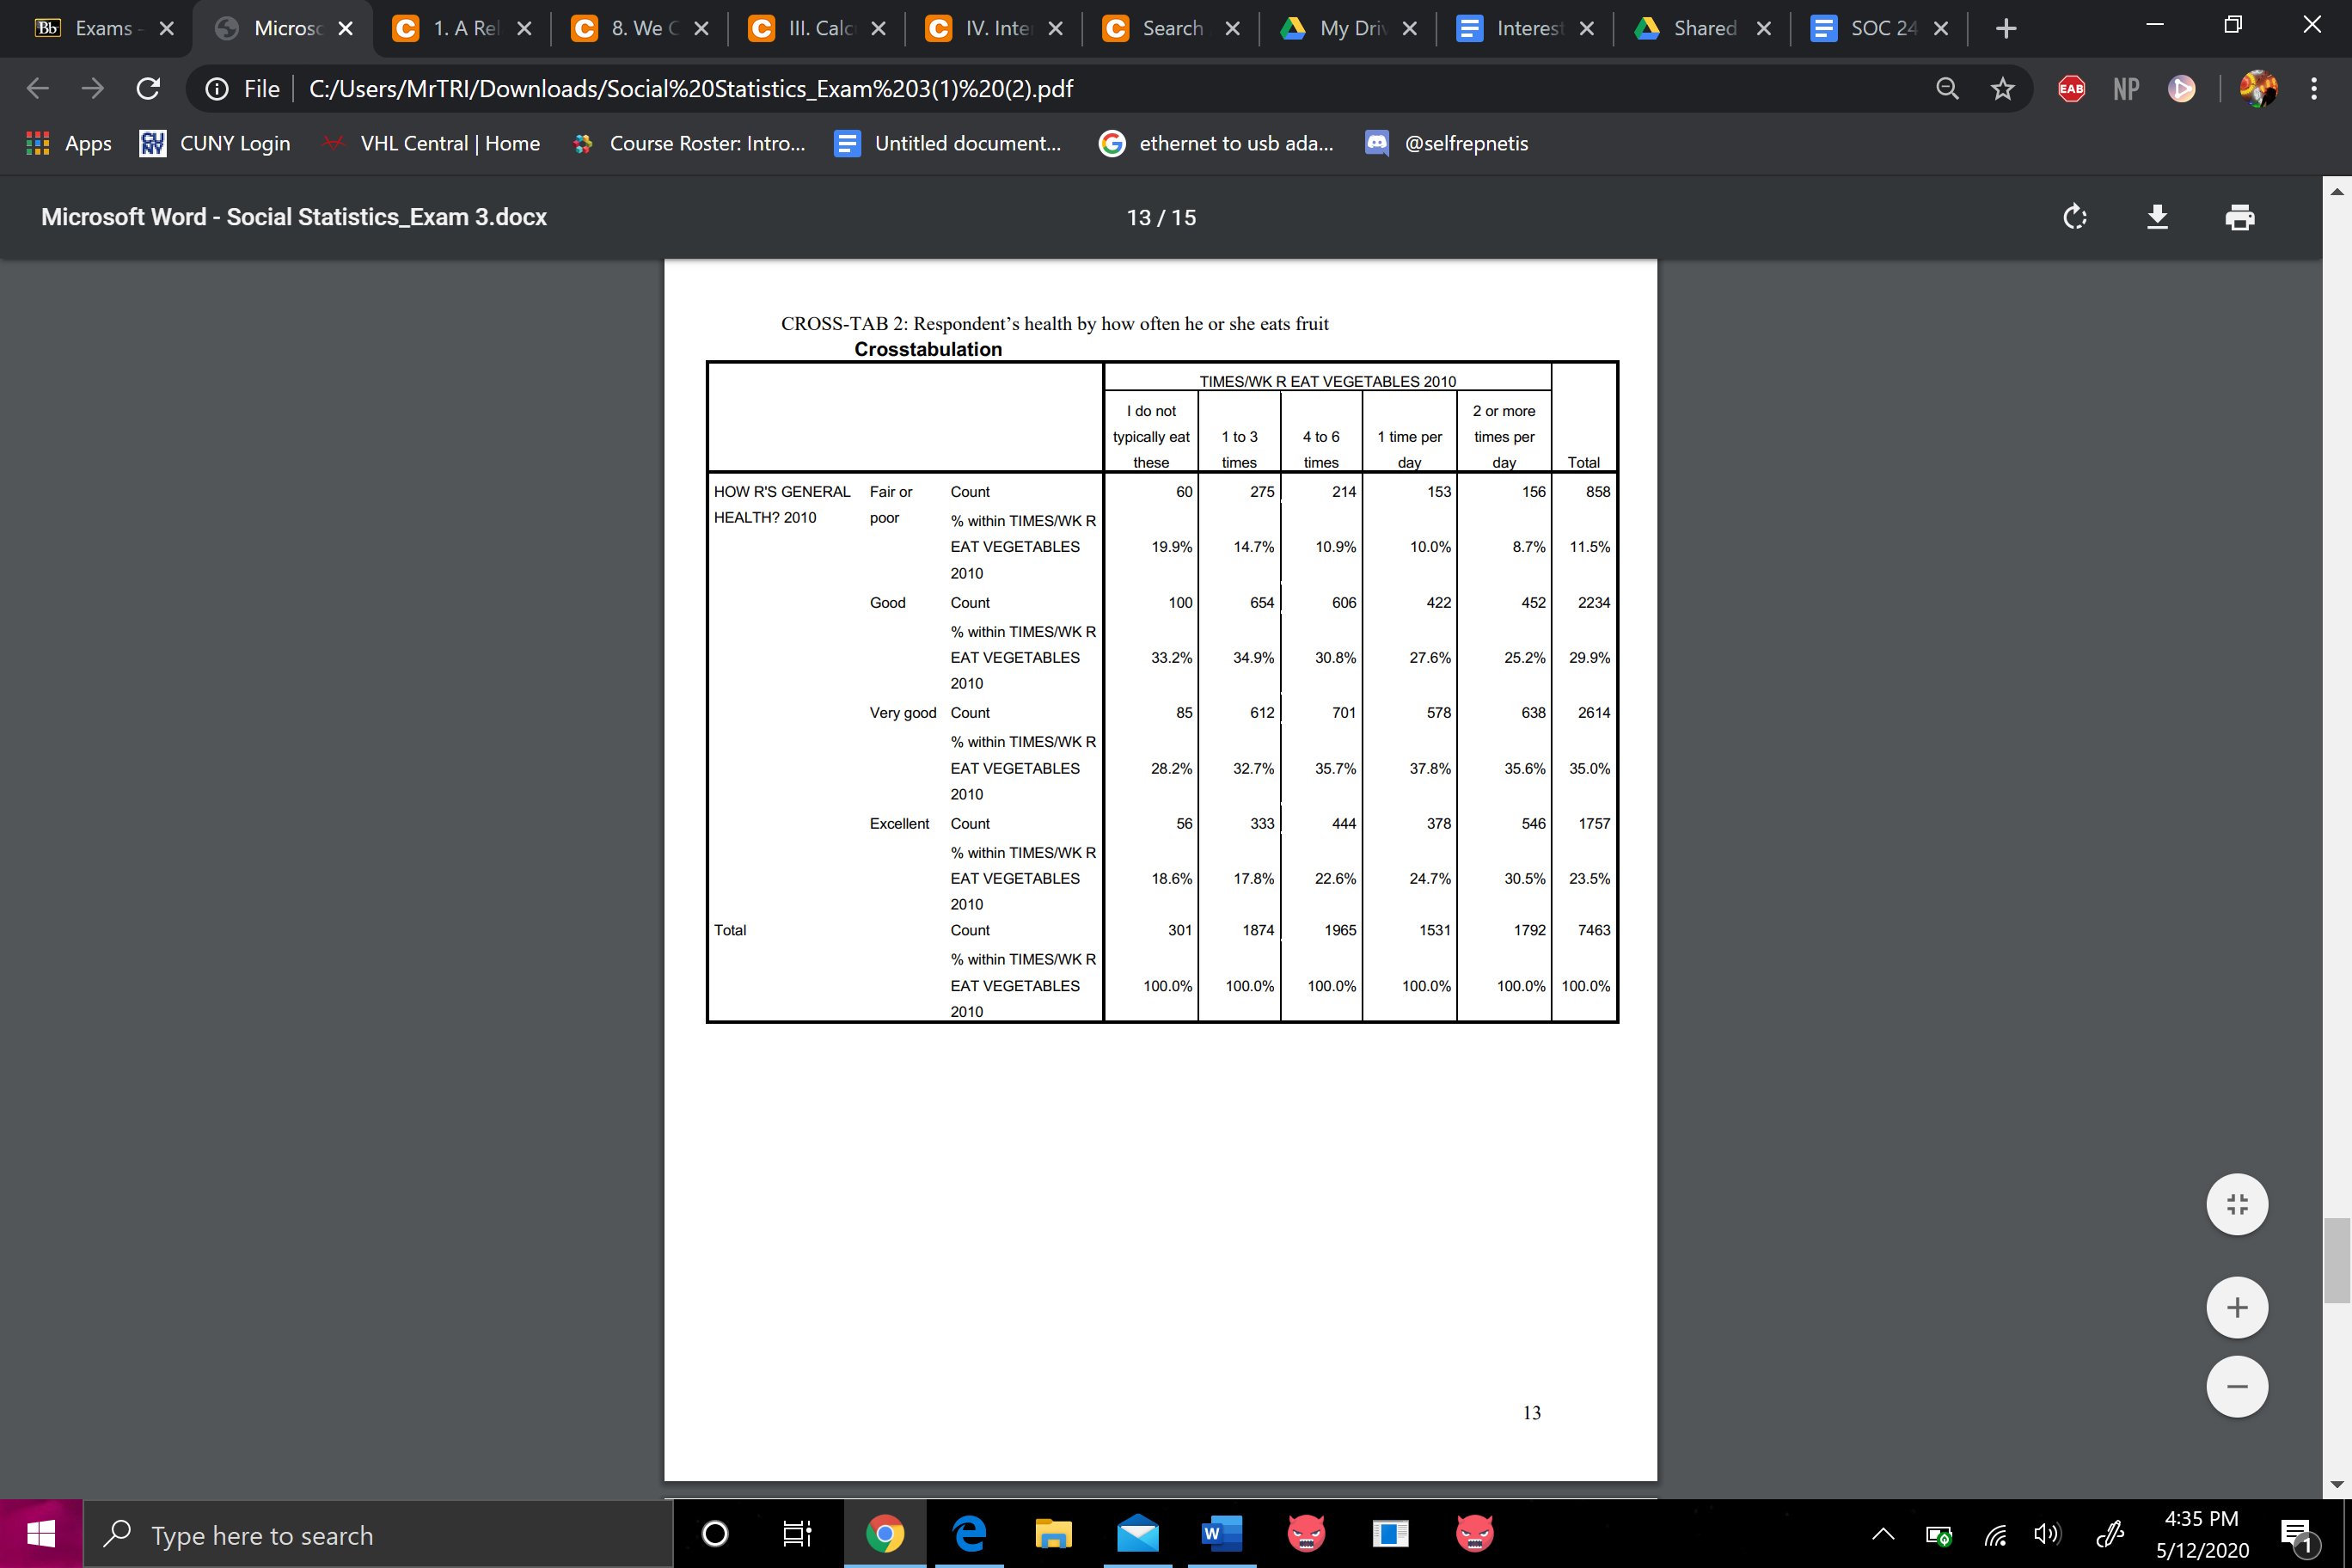Image resolution: width=2352 pixels, height=1568 pixels.
Task: Rotate the PDF page clockwise
Action: (x=2075, y=217)
